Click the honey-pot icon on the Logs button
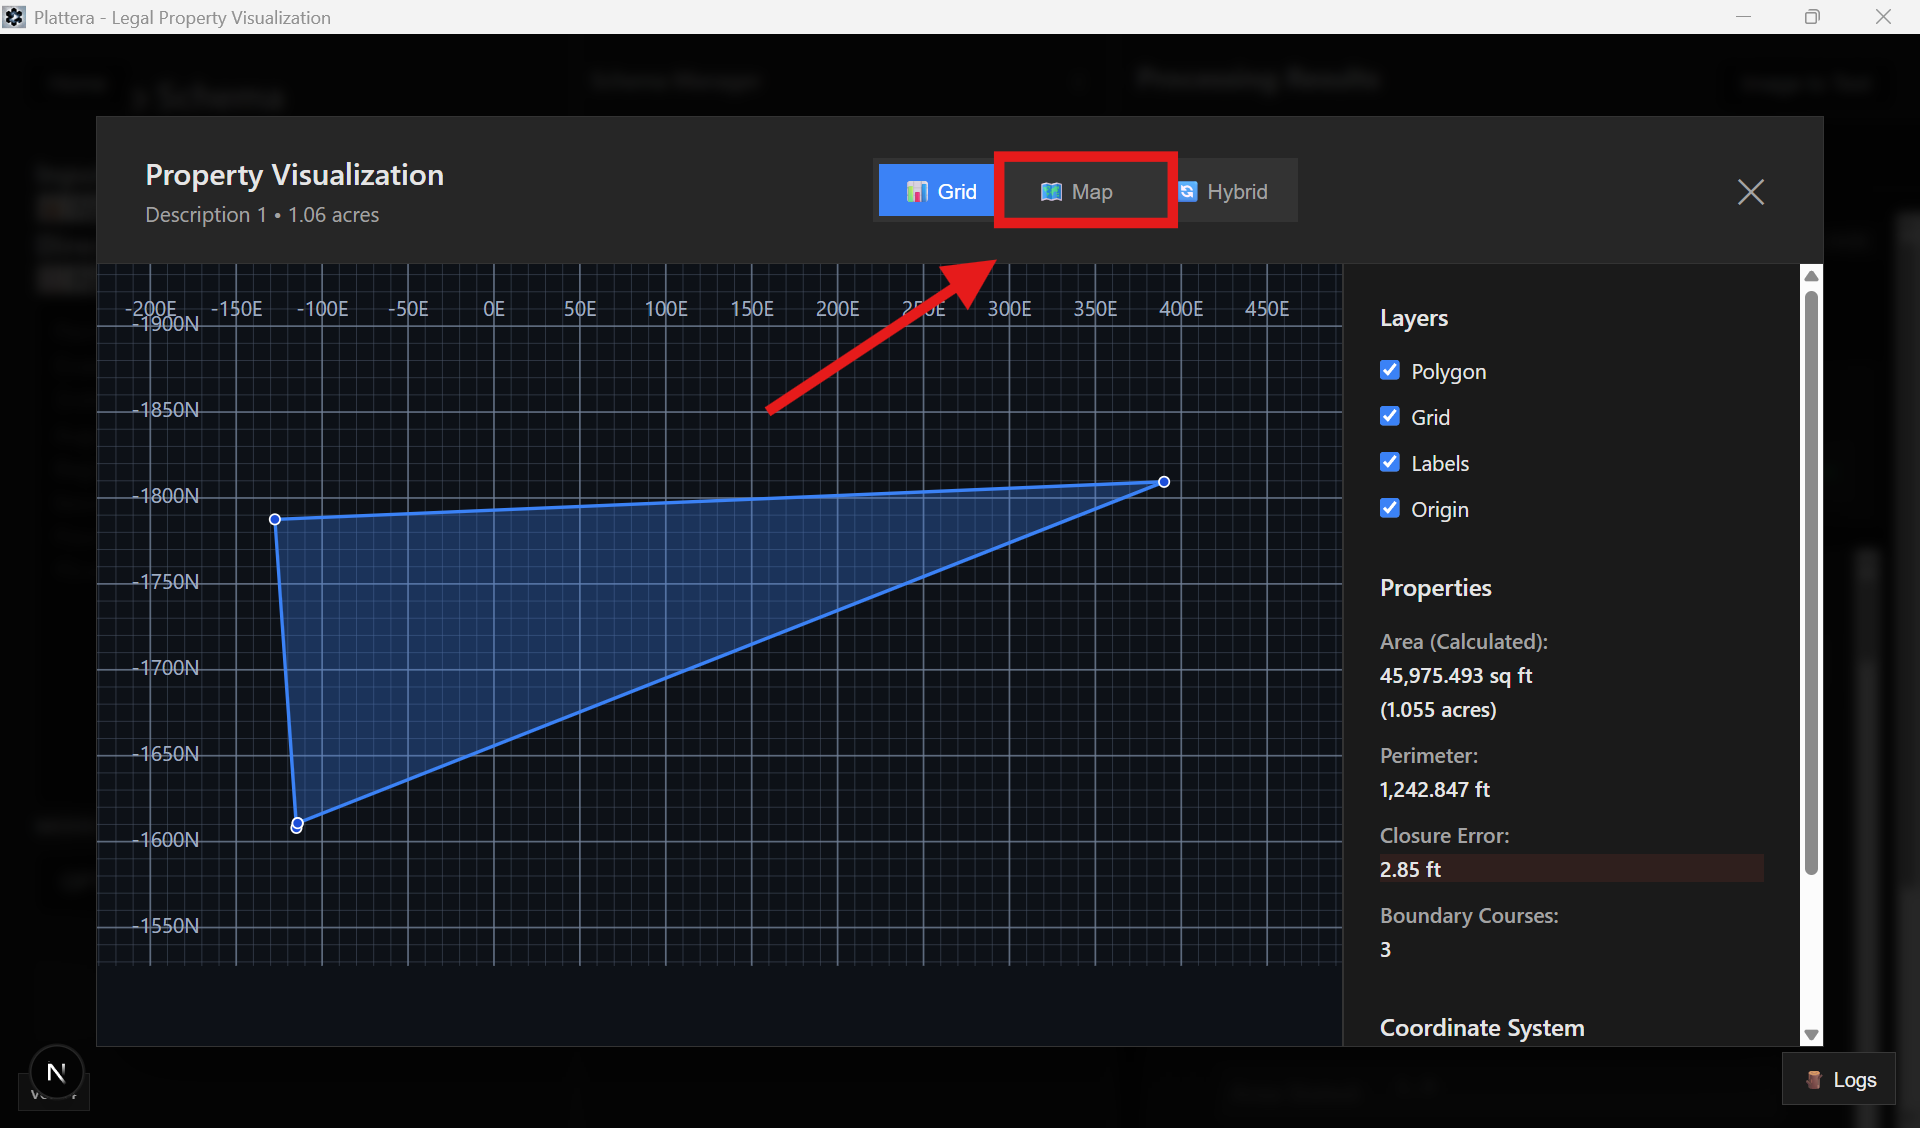This screenshot has width=1920, height=1128. point(1812,1079)
